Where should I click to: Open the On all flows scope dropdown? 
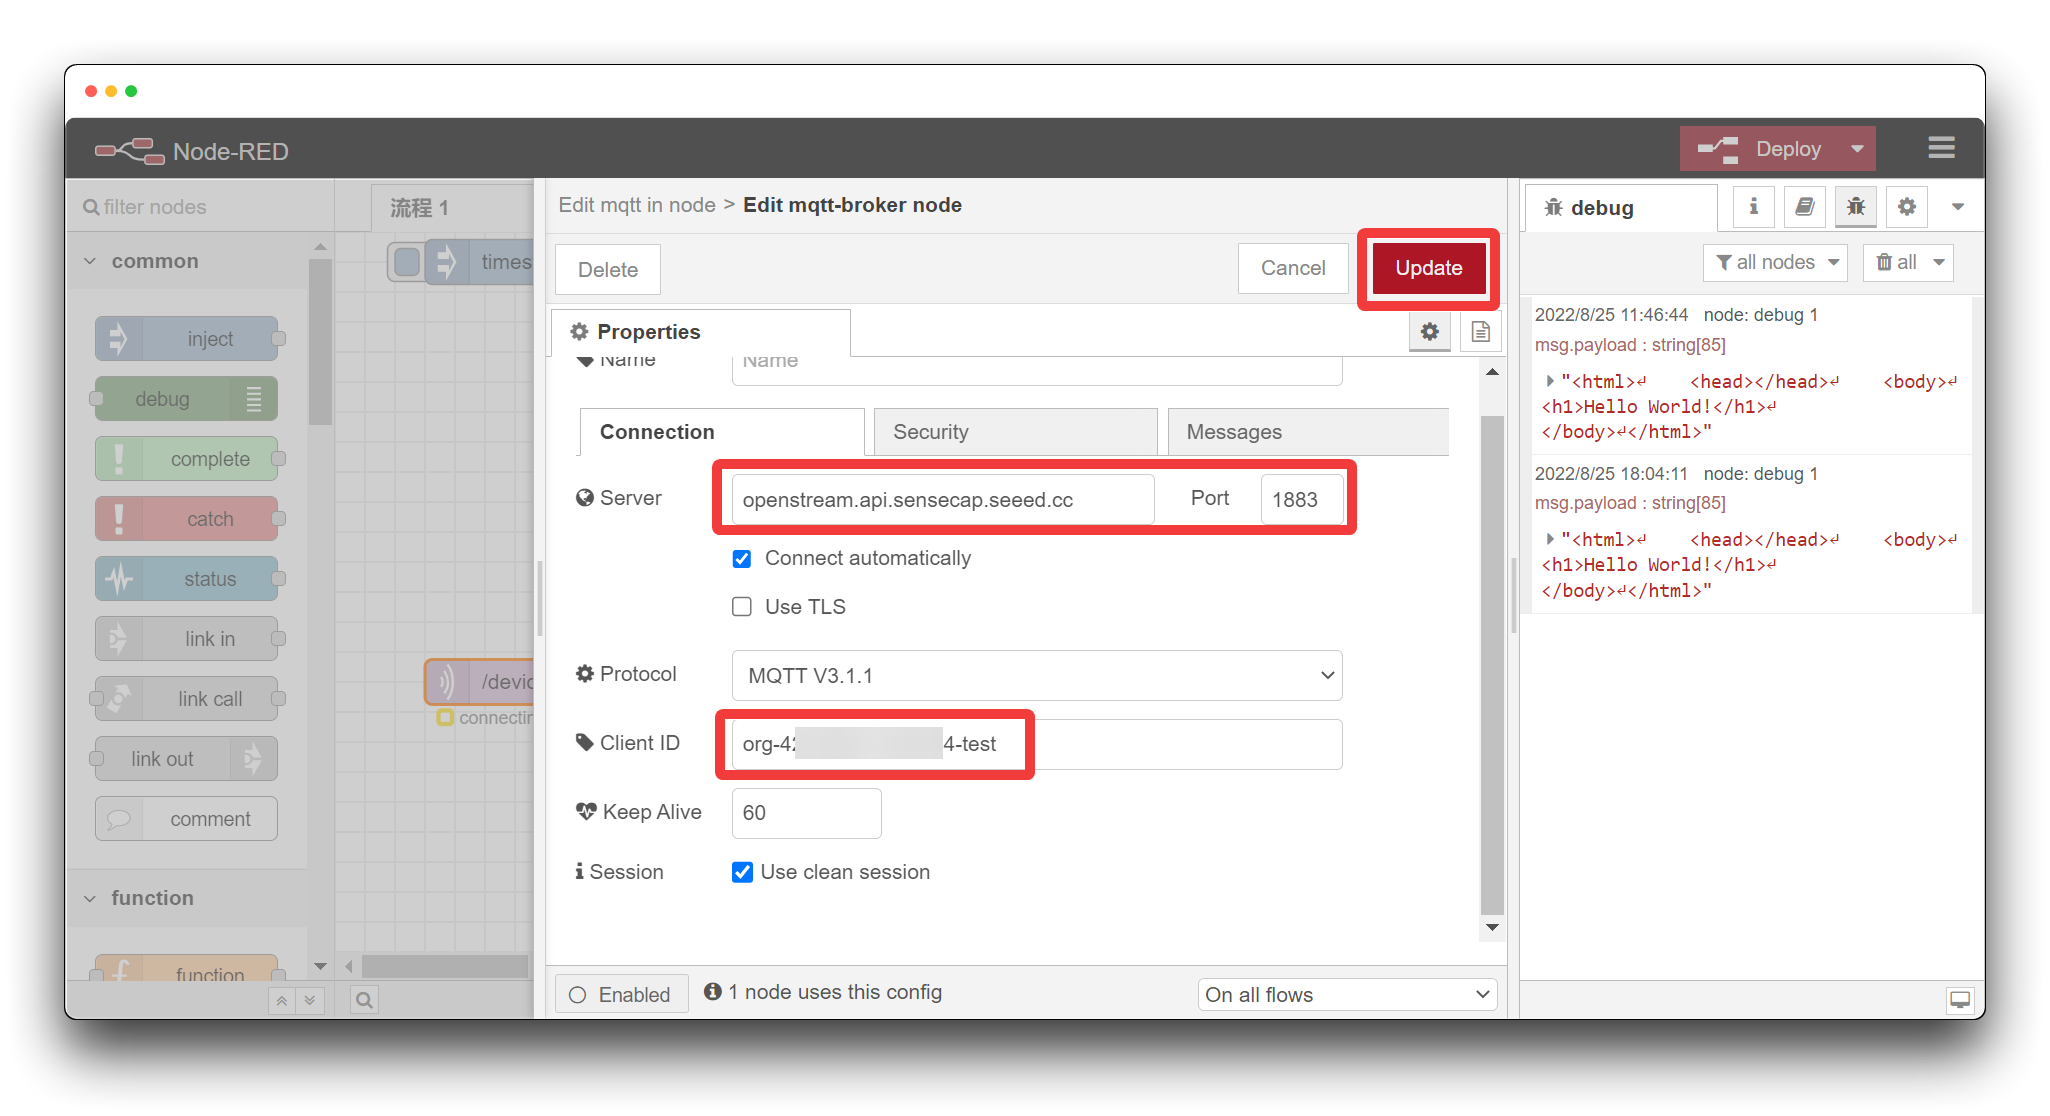click(x=1347, y=995)
